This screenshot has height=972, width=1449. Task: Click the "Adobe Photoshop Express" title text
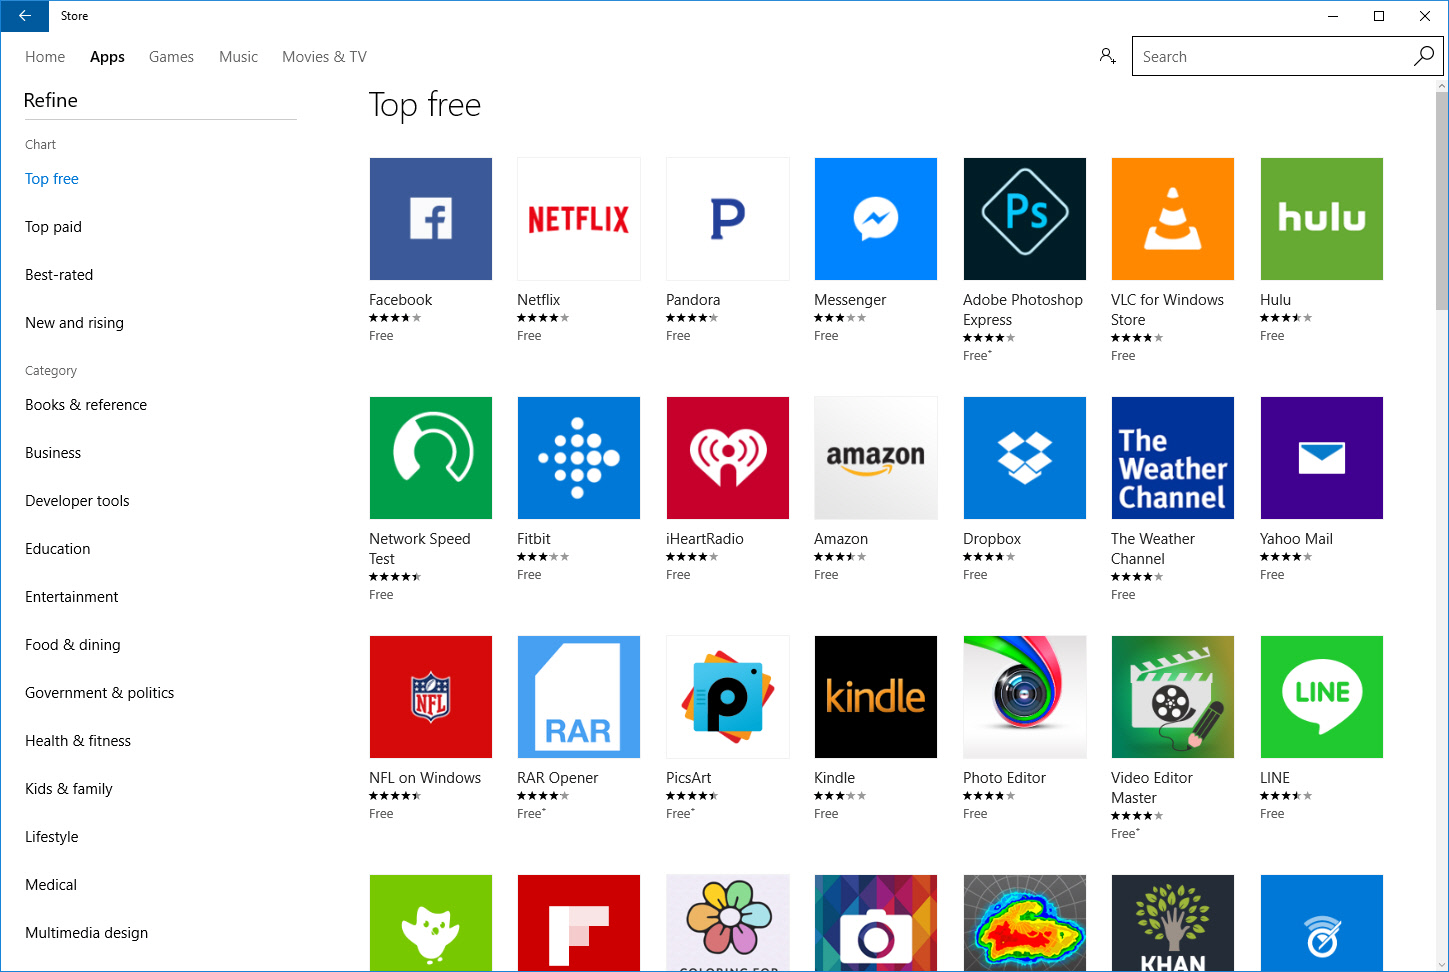(x=1023, y=310)
